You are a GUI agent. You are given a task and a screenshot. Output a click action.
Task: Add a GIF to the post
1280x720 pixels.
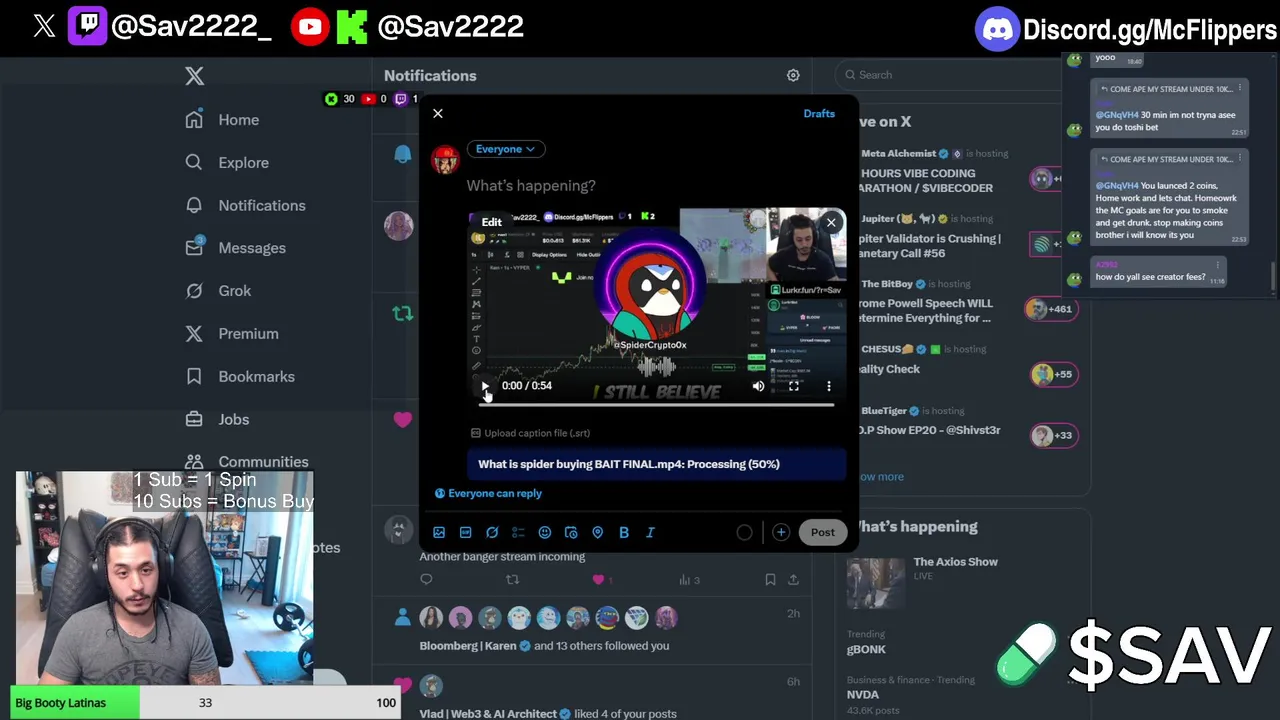[465, 533]
